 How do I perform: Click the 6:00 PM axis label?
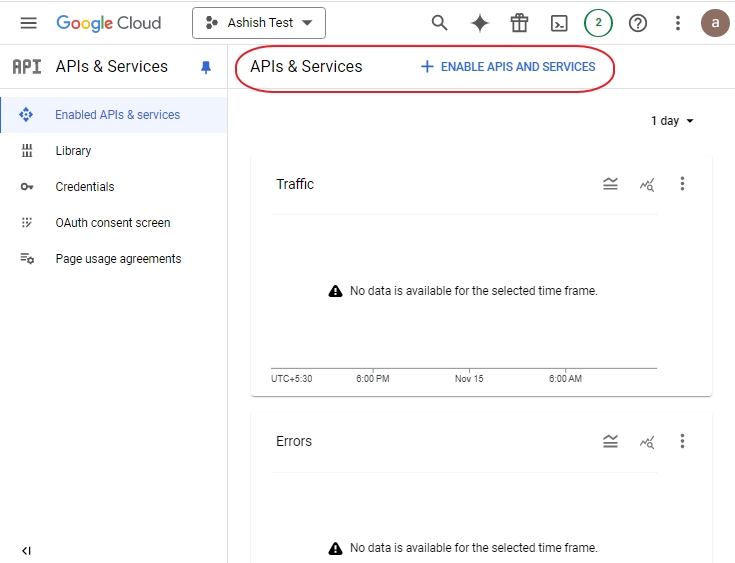click(373, 379)
